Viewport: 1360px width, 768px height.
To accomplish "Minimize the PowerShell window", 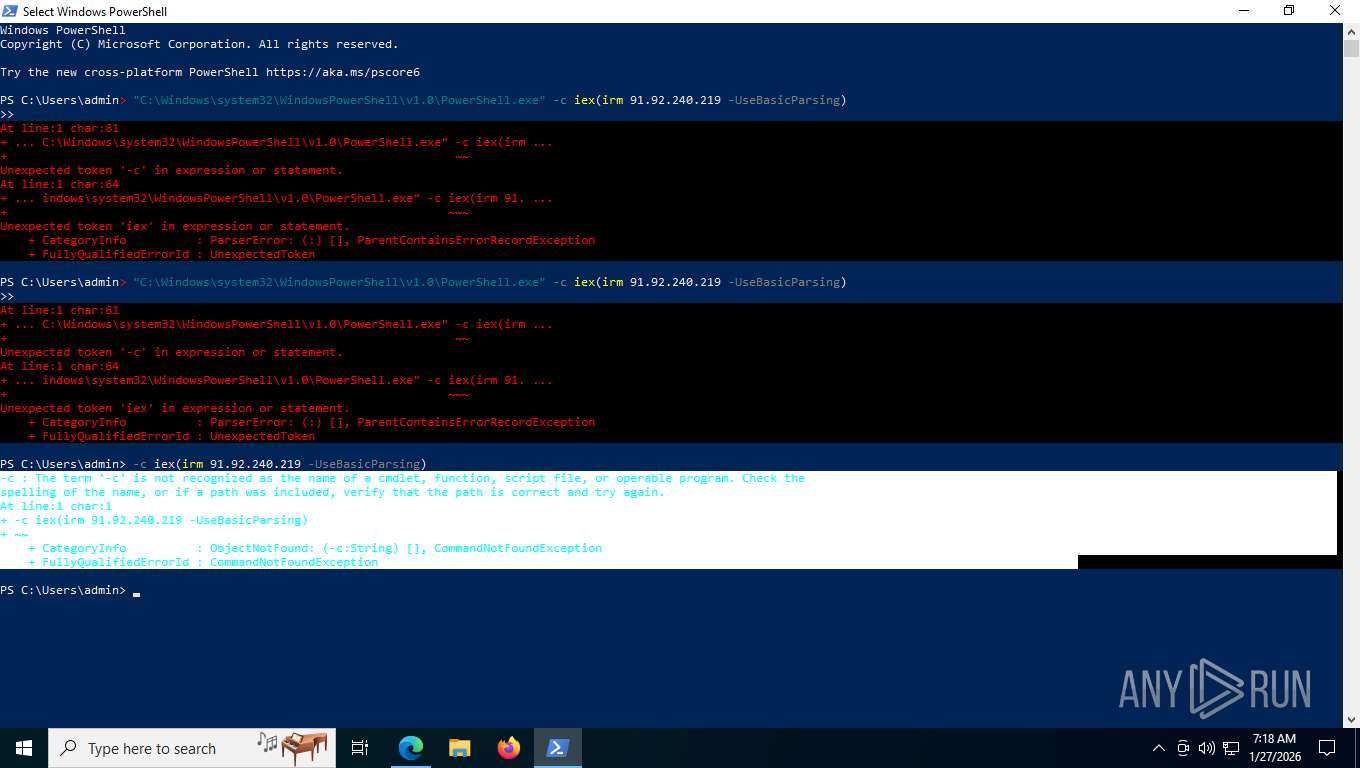I will [1243, 11].
